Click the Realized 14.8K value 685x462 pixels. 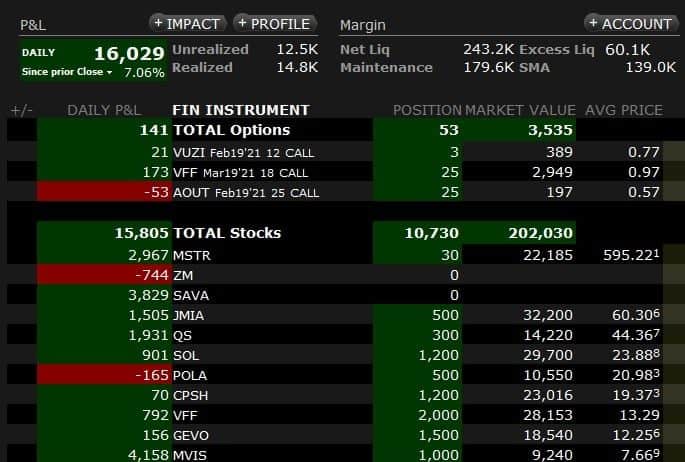[x=297, y=67]
